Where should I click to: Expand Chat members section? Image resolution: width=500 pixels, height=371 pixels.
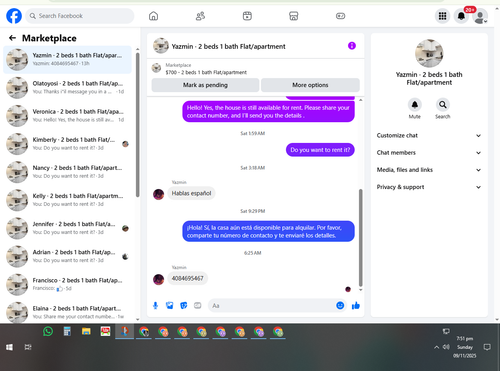coord(429,153)
